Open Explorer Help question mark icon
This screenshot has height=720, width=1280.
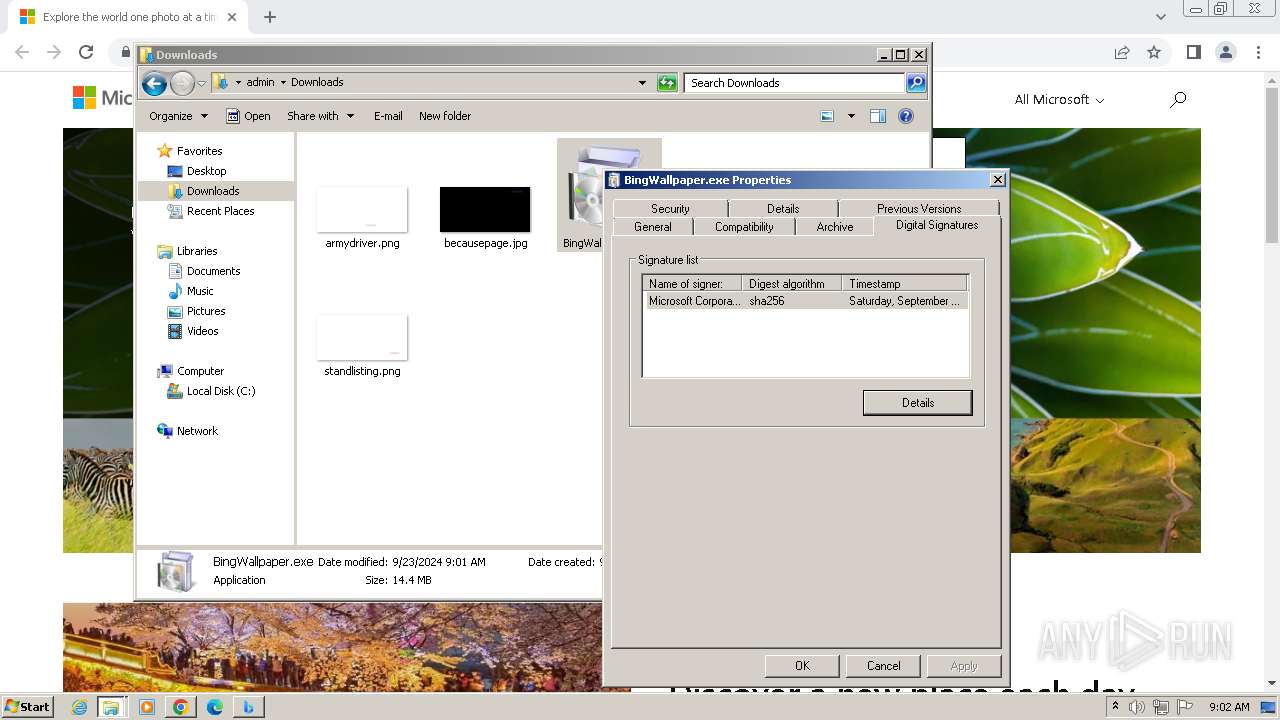click(x=906, y=116)
